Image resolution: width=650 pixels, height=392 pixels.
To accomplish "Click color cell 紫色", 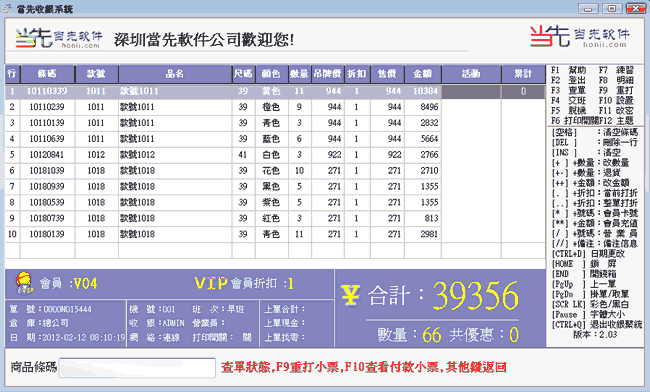I will (x=271, y=203).
